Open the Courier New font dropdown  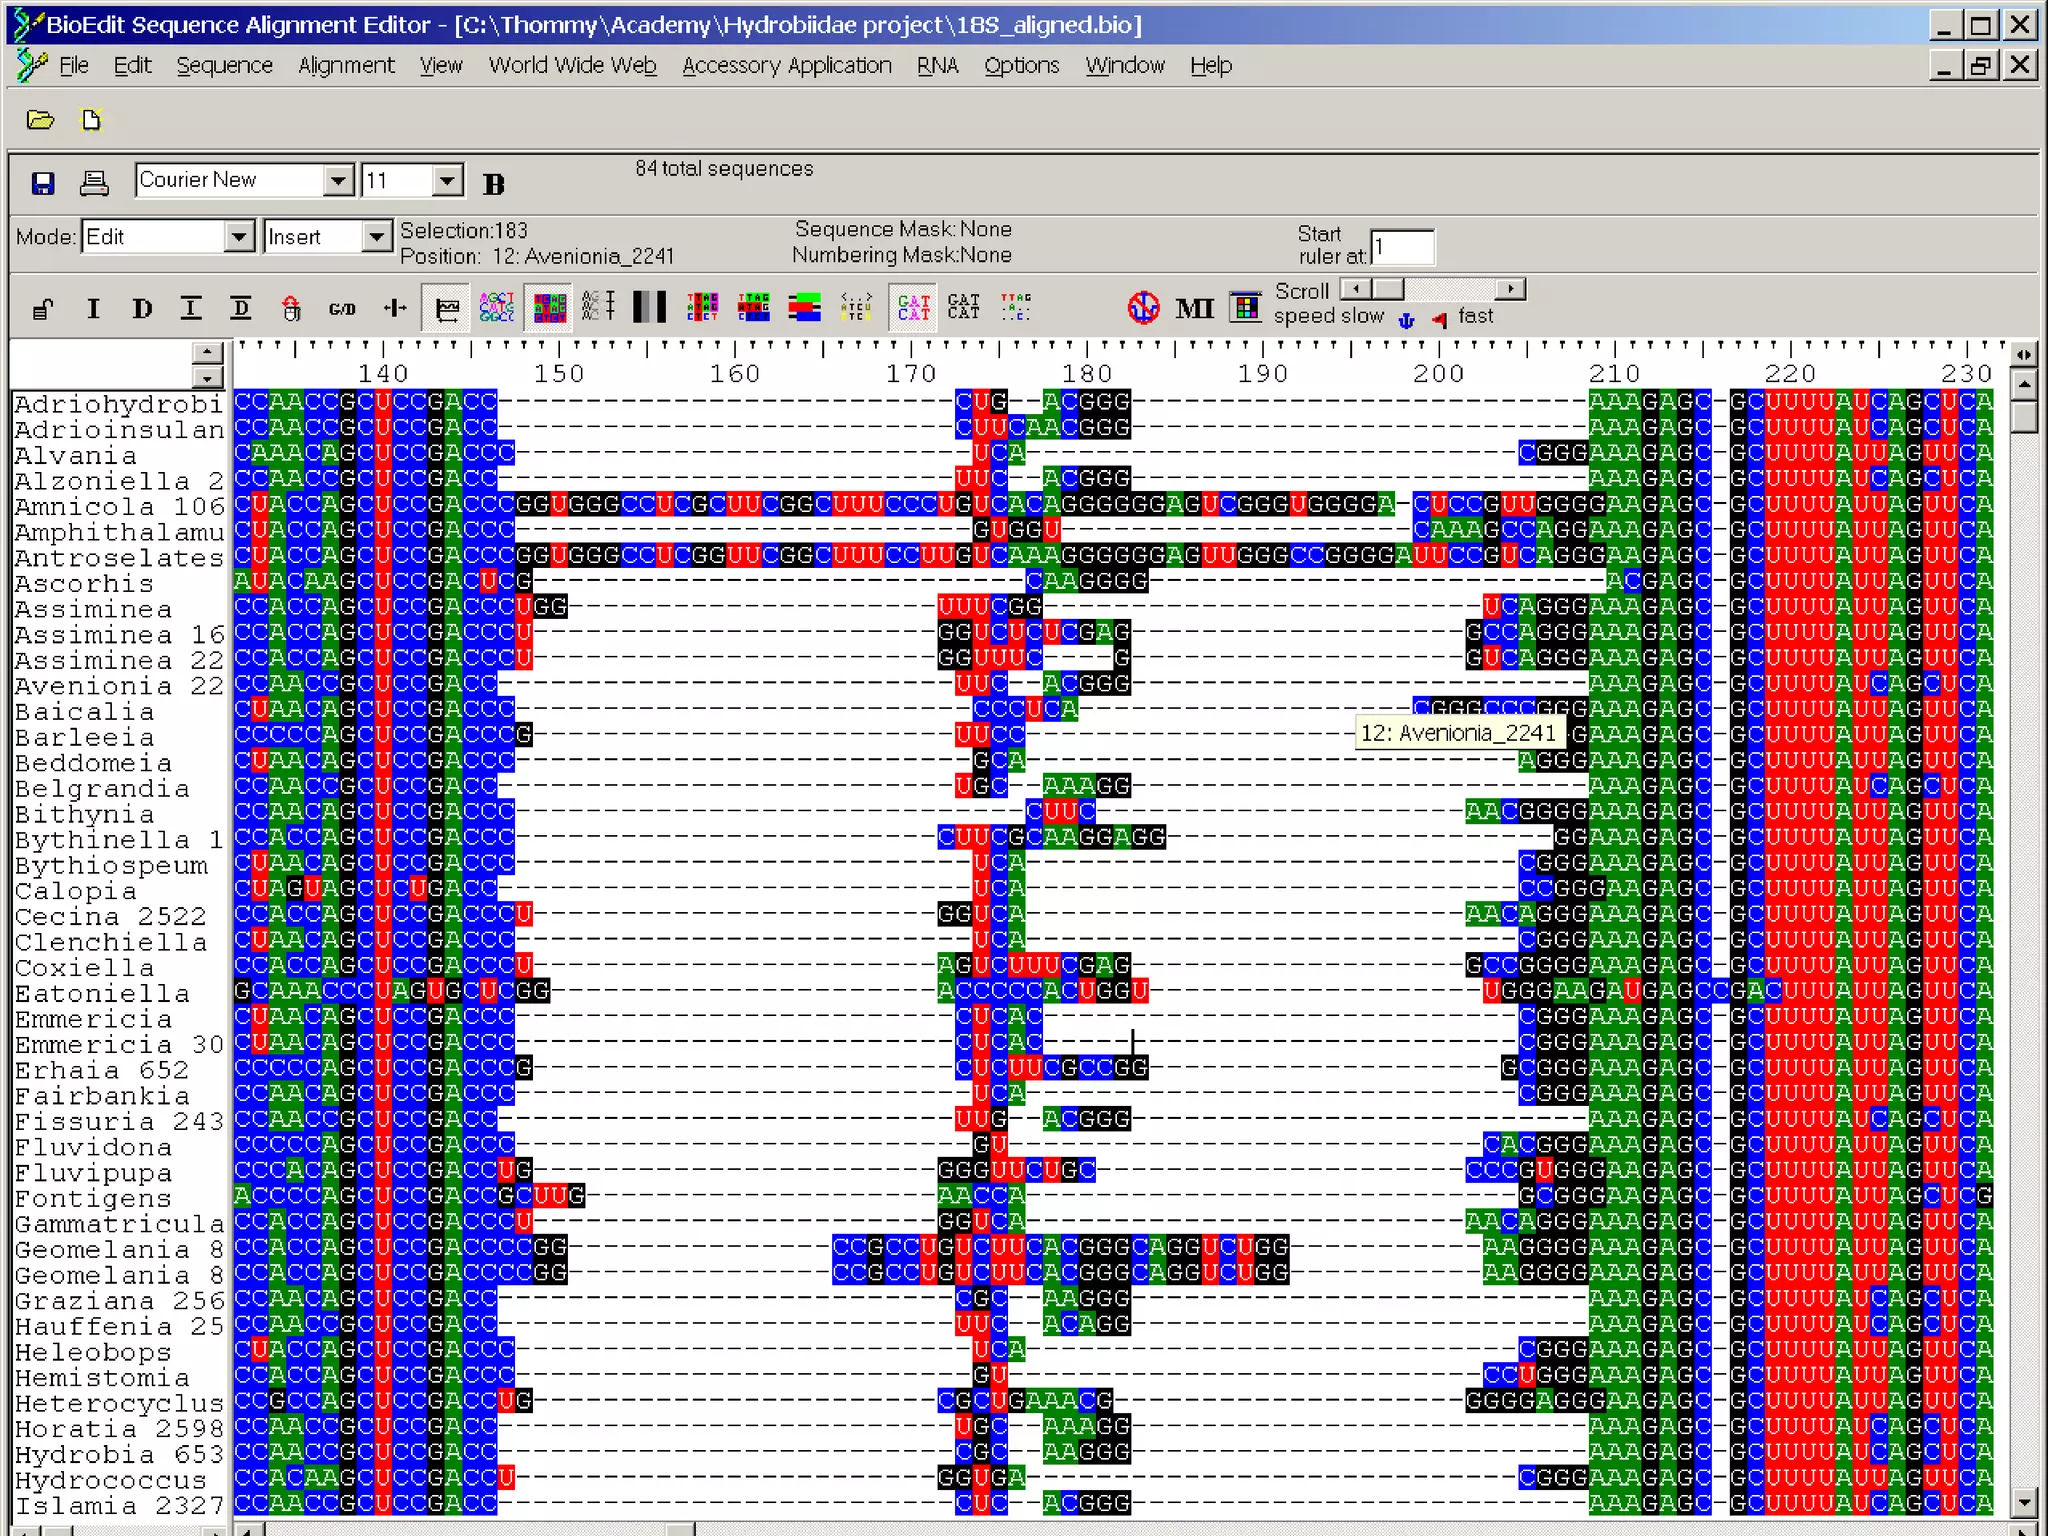click(x=339, y=180)
